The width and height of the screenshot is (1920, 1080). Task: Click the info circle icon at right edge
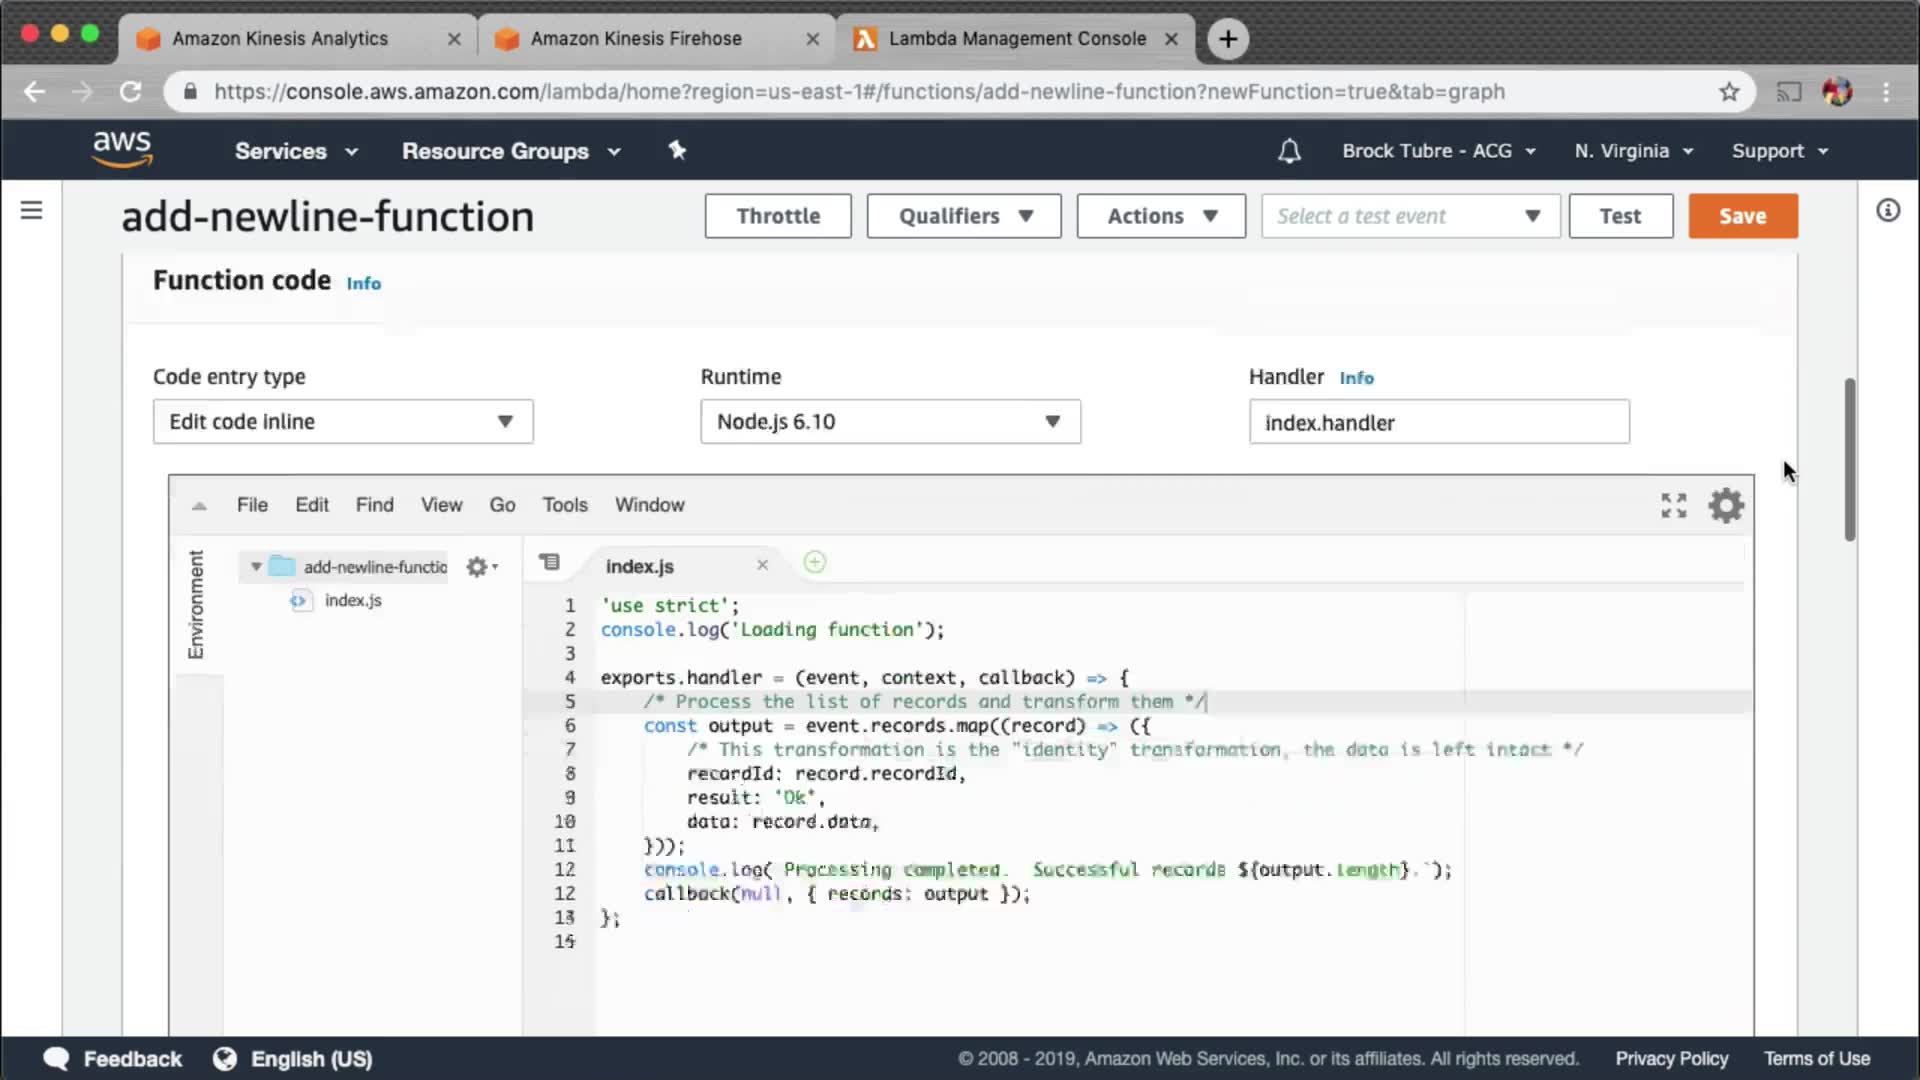tap(1887, 210)
